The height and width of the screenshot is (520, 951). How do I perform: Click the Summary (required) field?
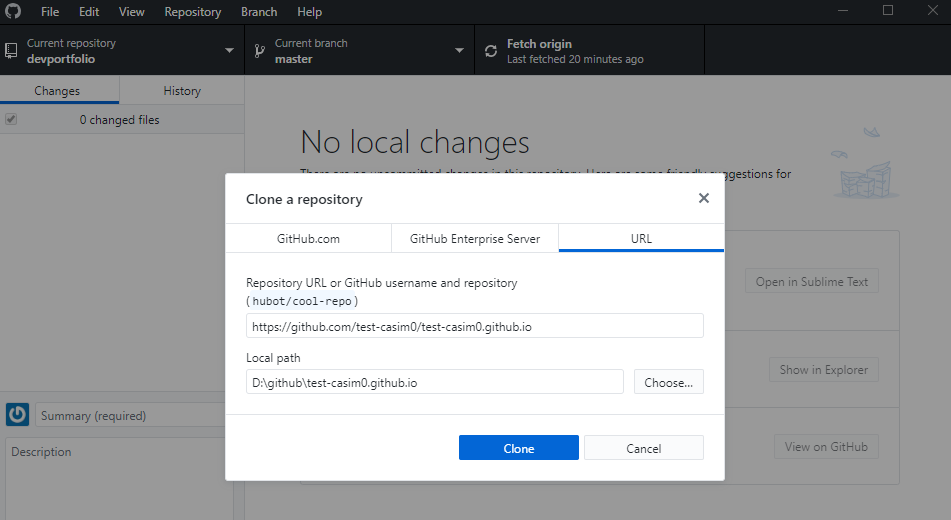tap(130, 415)
